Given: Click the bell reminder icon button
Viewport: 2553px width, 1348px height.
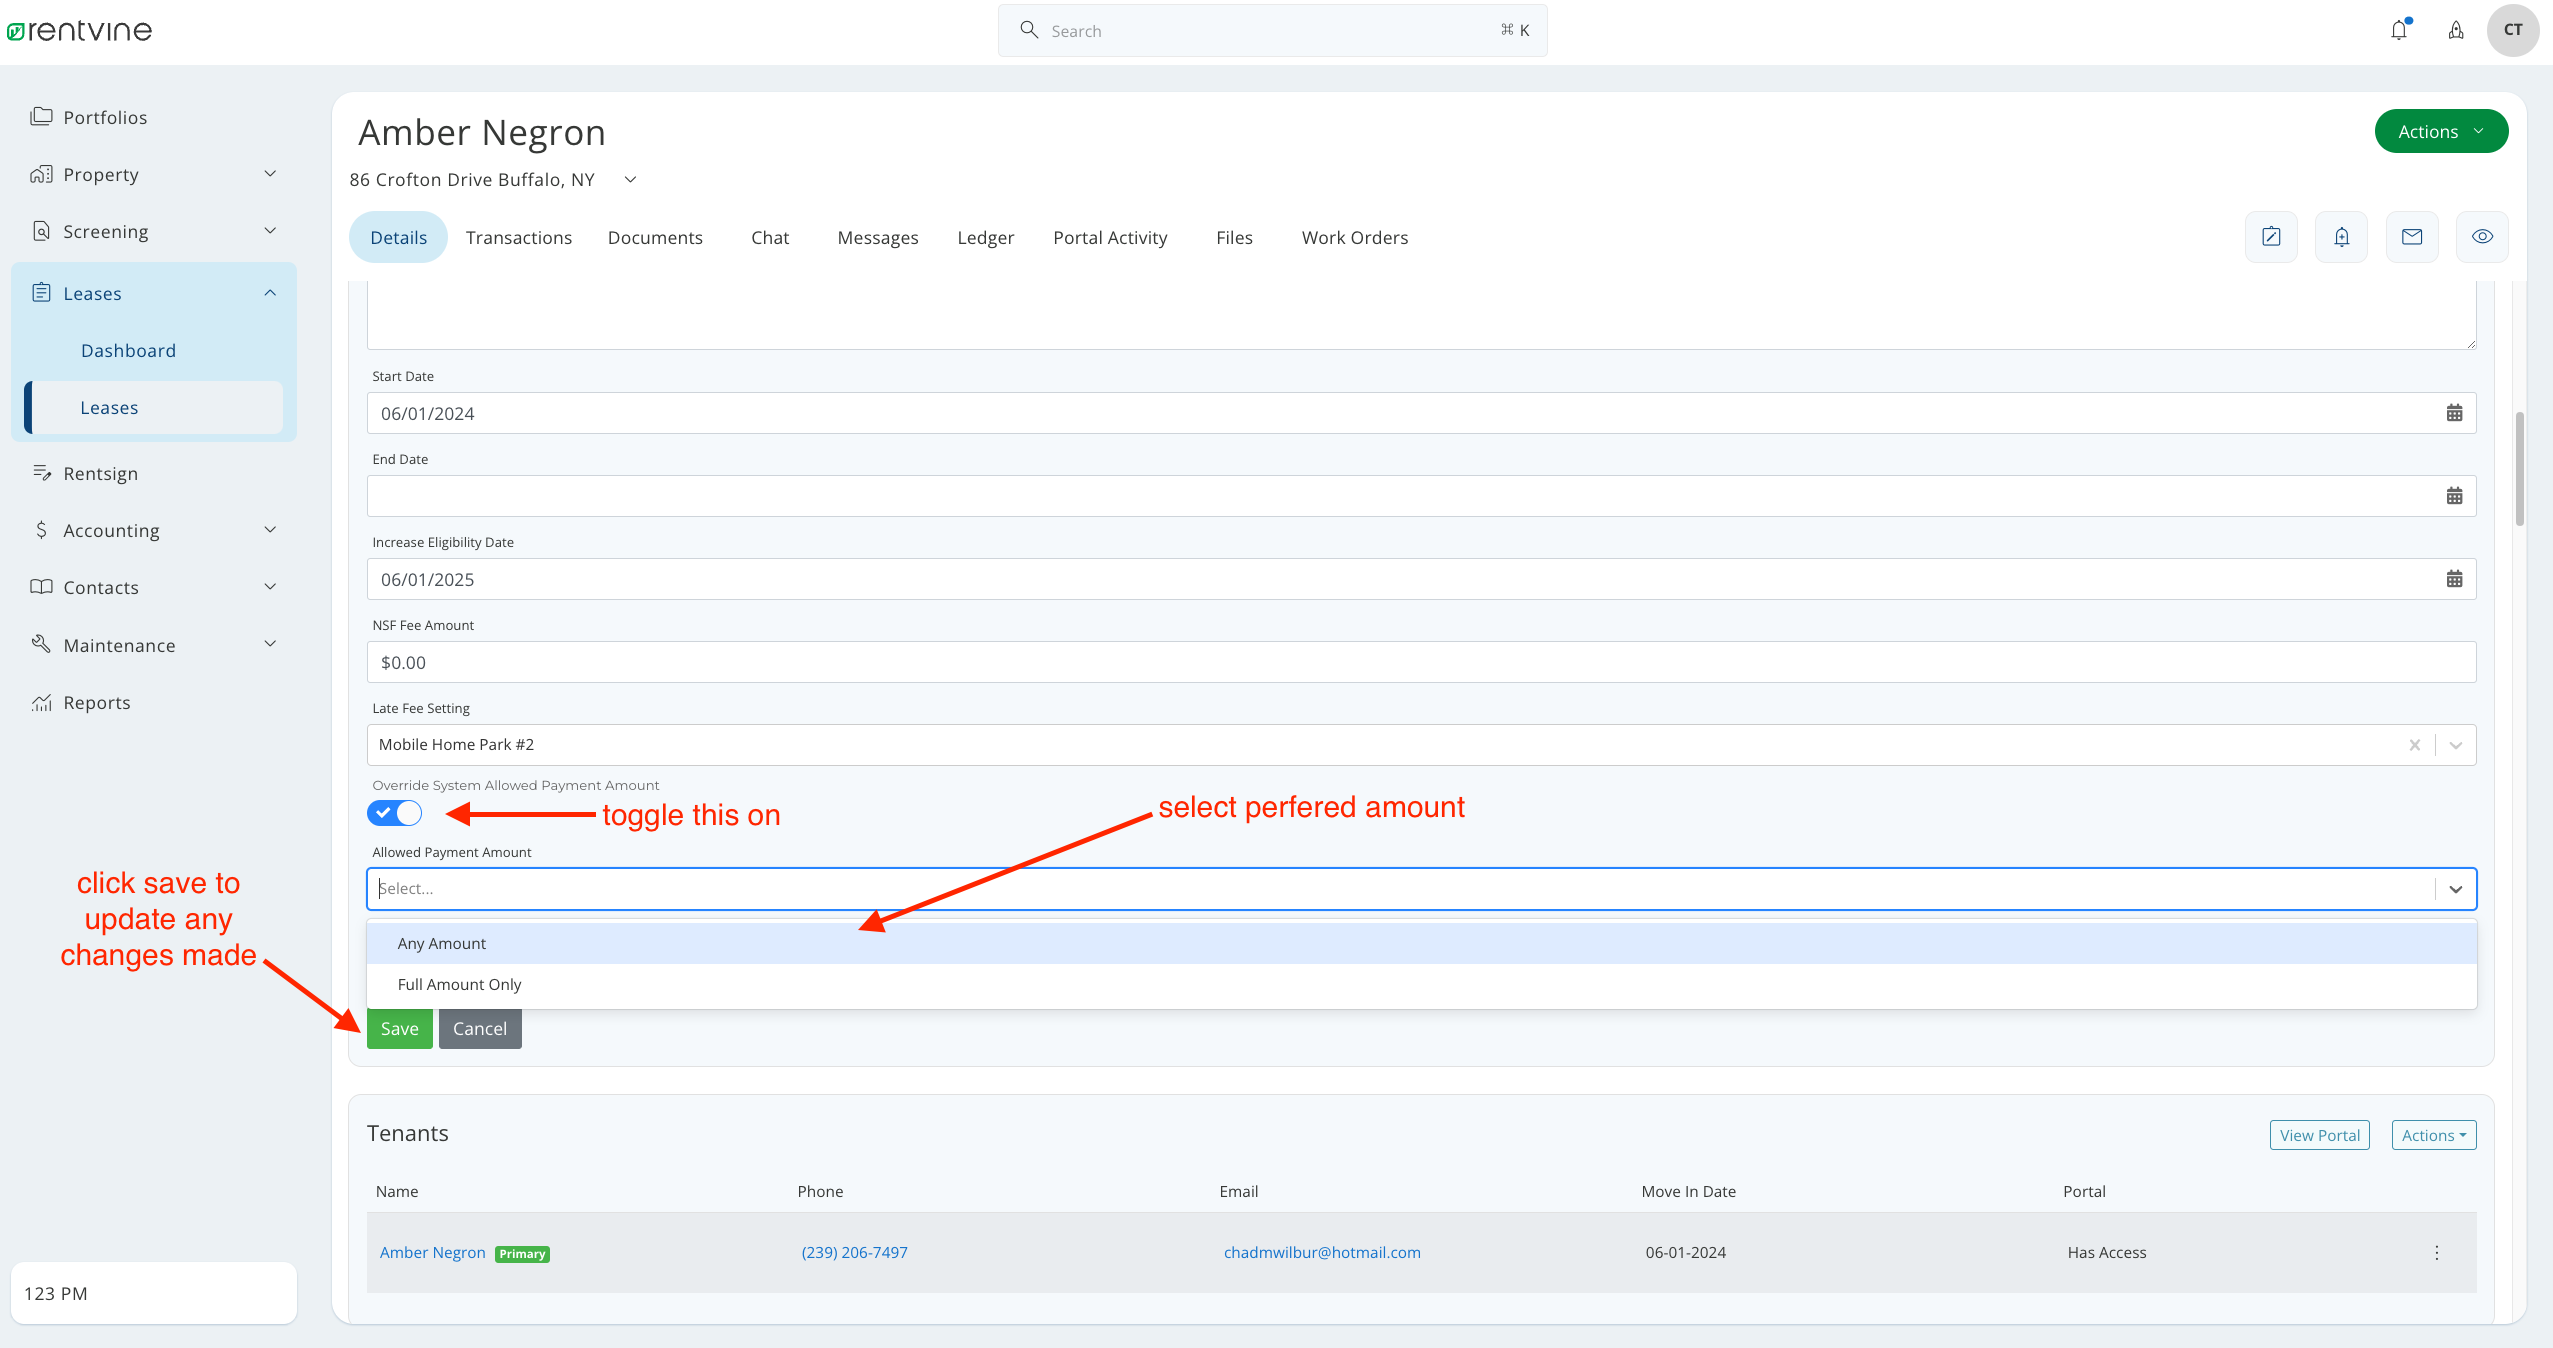Looking at the screenshot, I should coord(2341,237).
